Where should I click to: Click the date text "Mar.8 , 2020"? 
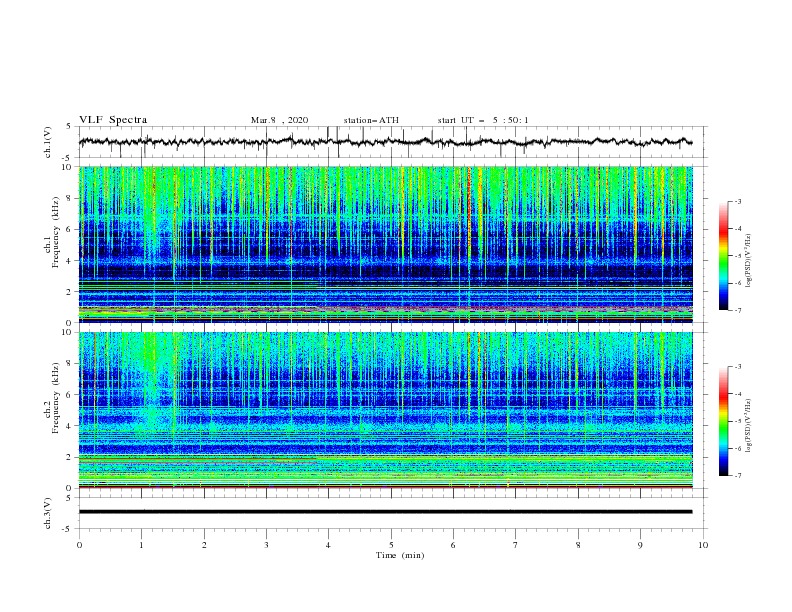click(279, 120)
